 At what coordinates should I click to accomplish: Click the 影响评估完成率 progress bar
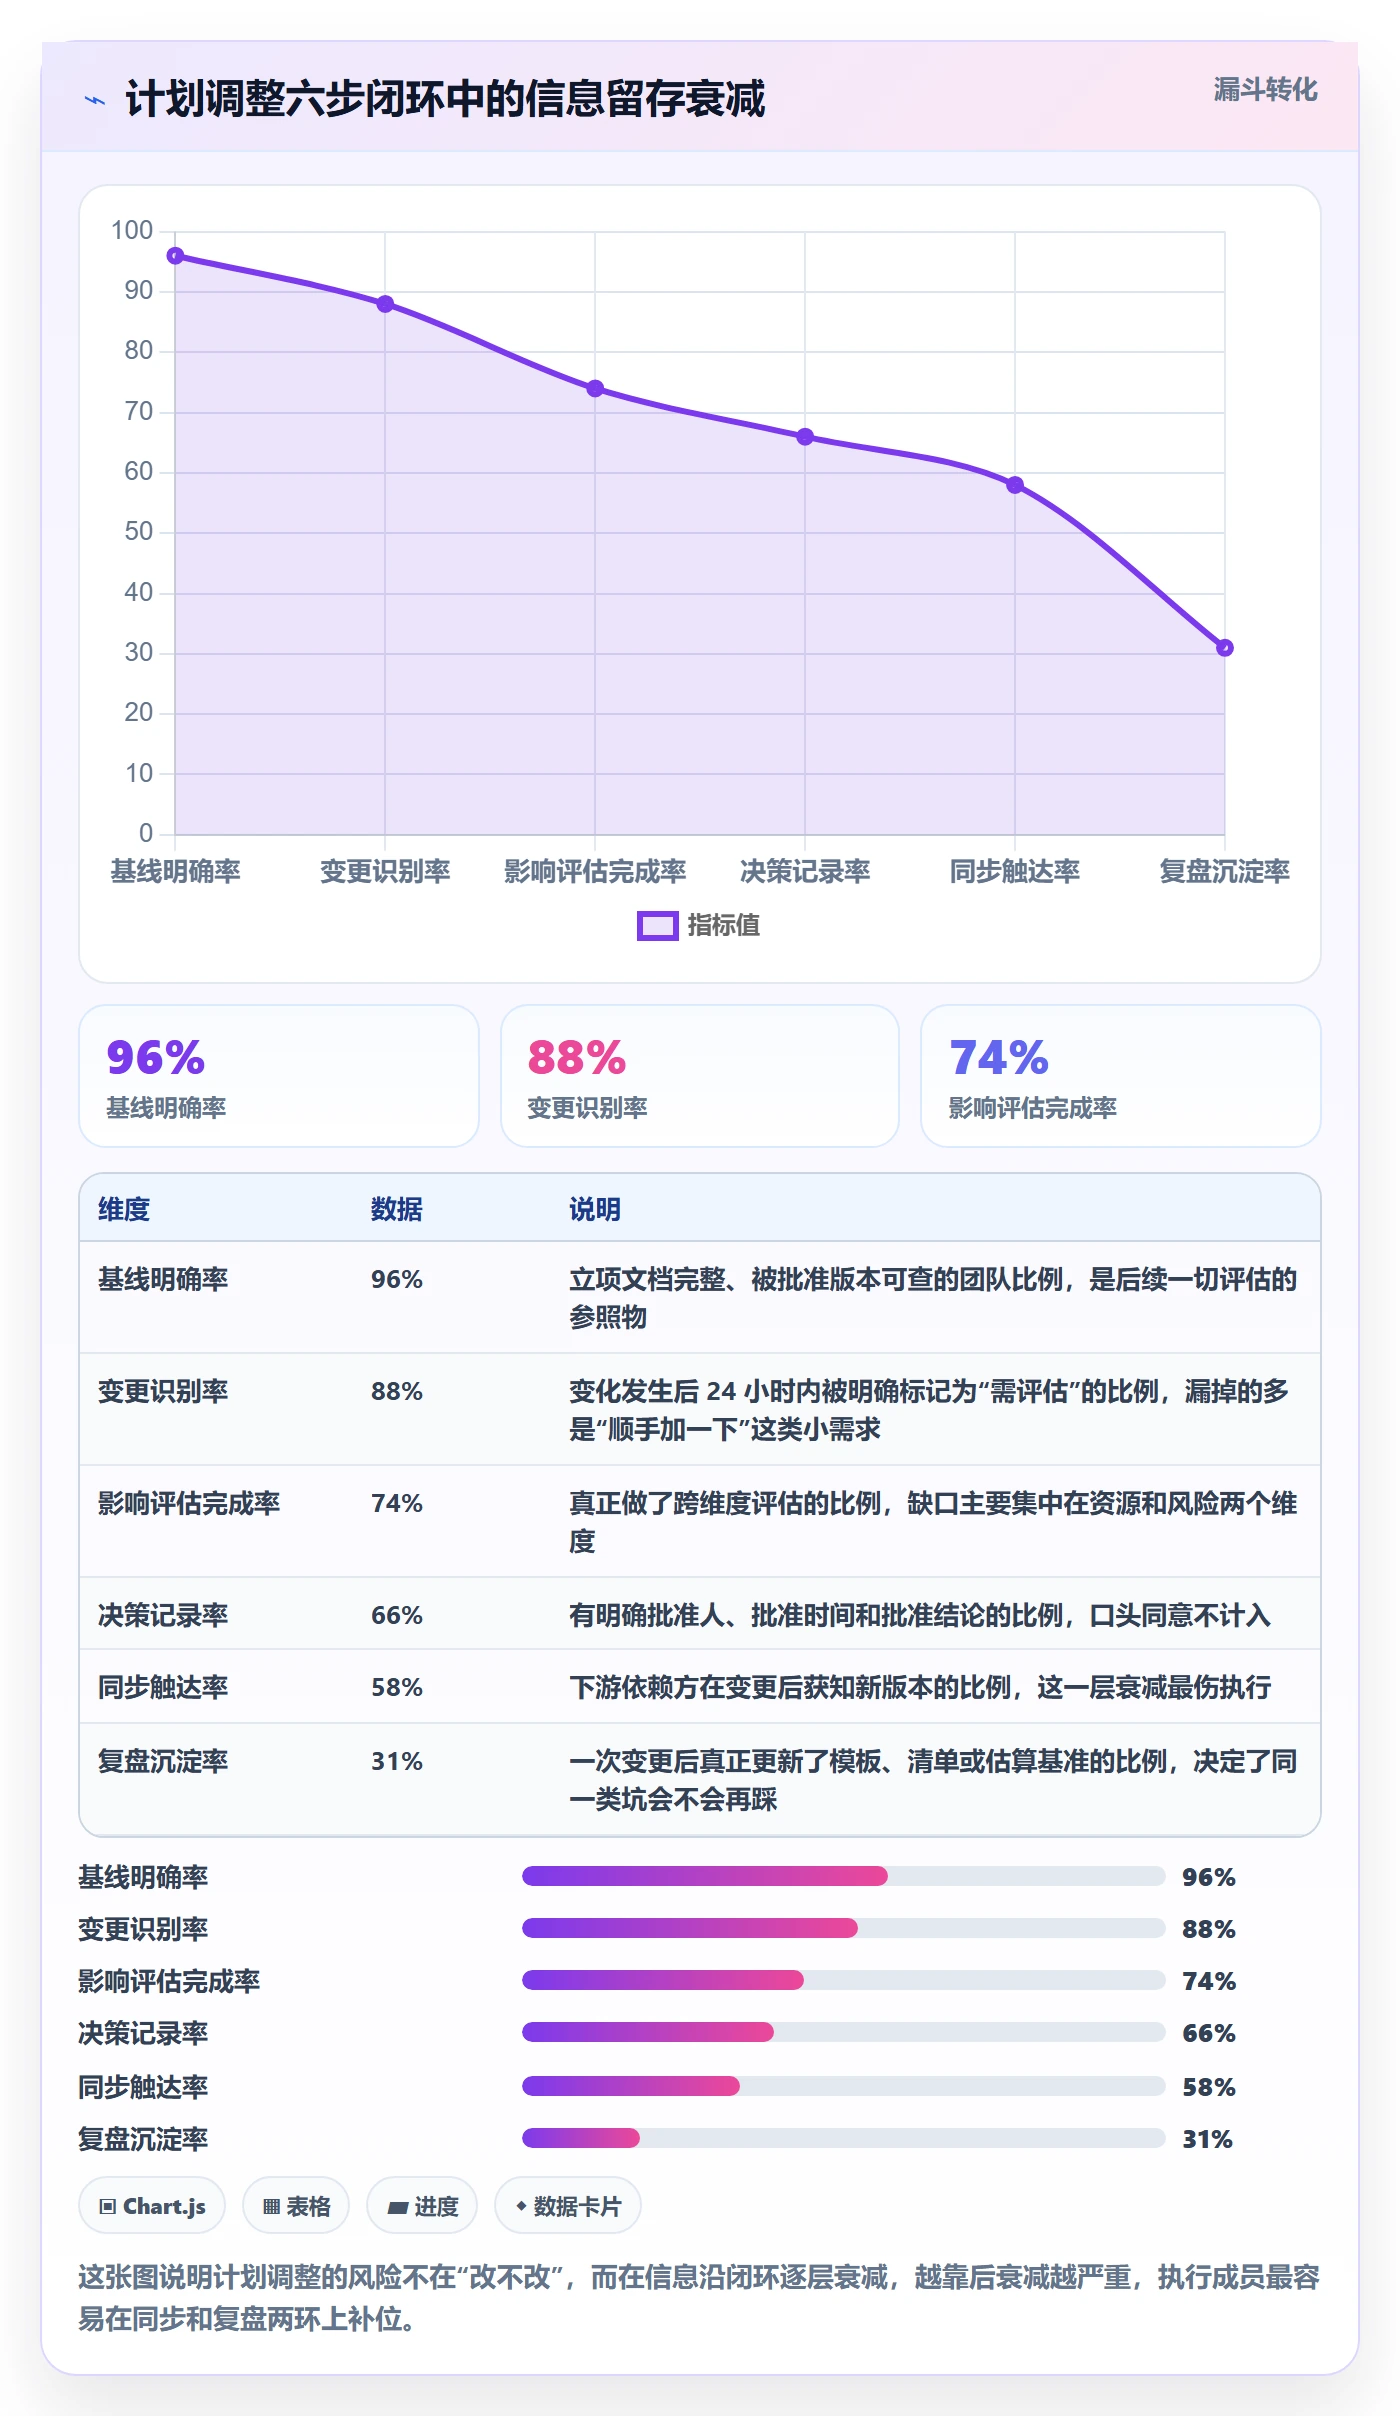tap(844, 1980)
